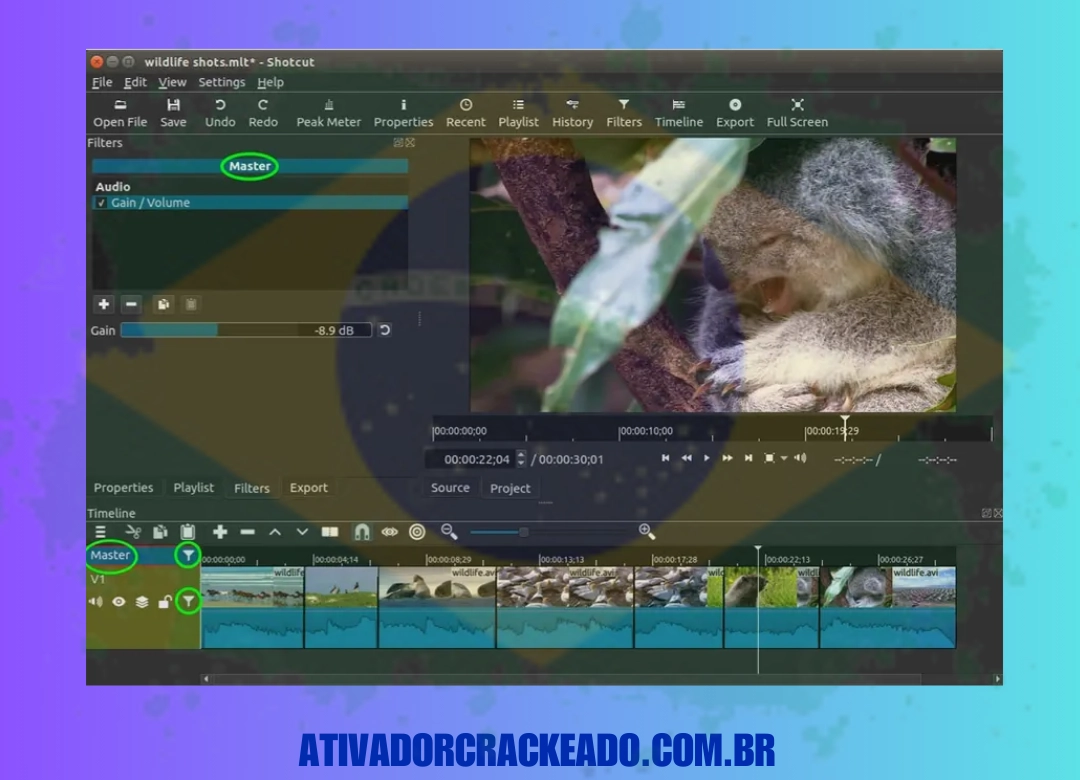The height and width of the screenshot is (780, 1080).
Task: Overwrite clip with the timeline down arrow
Action: 302,532
